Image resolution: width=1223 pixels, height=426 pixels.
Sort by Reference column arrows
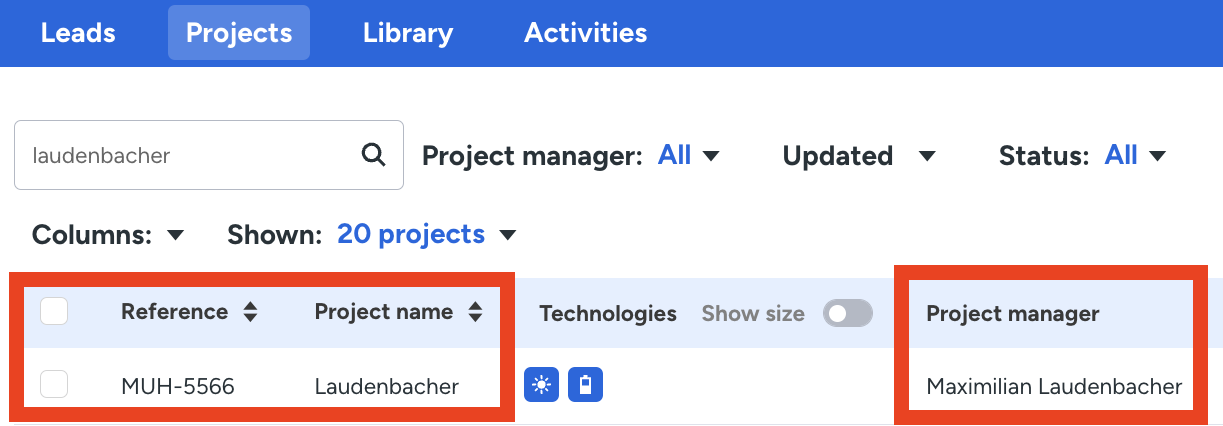[250, 312]
